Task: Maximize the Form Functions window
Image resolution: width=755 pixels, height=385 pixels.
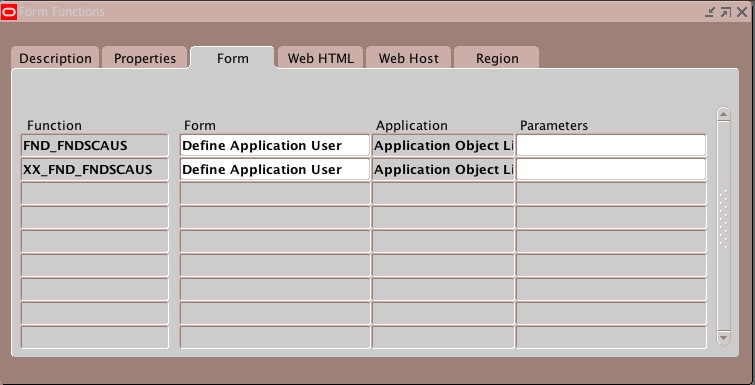Action: [726, 12]
